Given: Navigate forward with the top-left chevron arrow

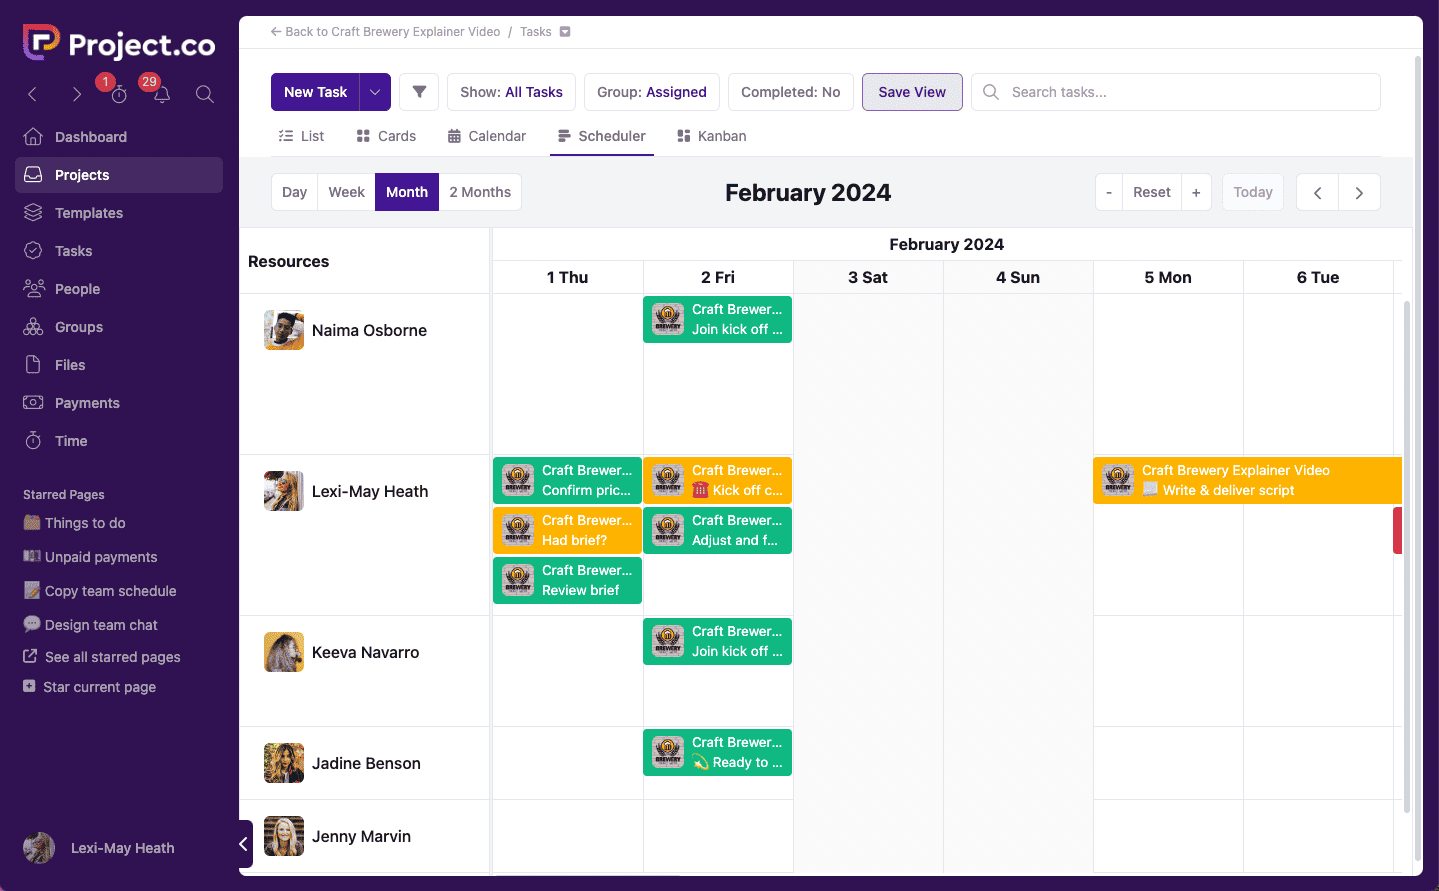Looking at the screenshot, I should coord(76,93).
